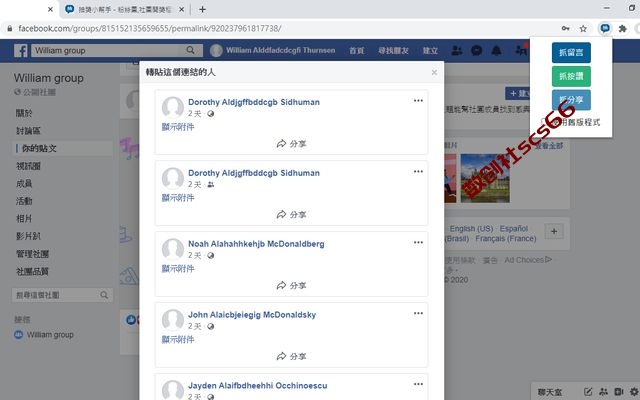Open options for Noah McDonaldberg post
This screenshot has width=640, height=400.
point(418,242)
